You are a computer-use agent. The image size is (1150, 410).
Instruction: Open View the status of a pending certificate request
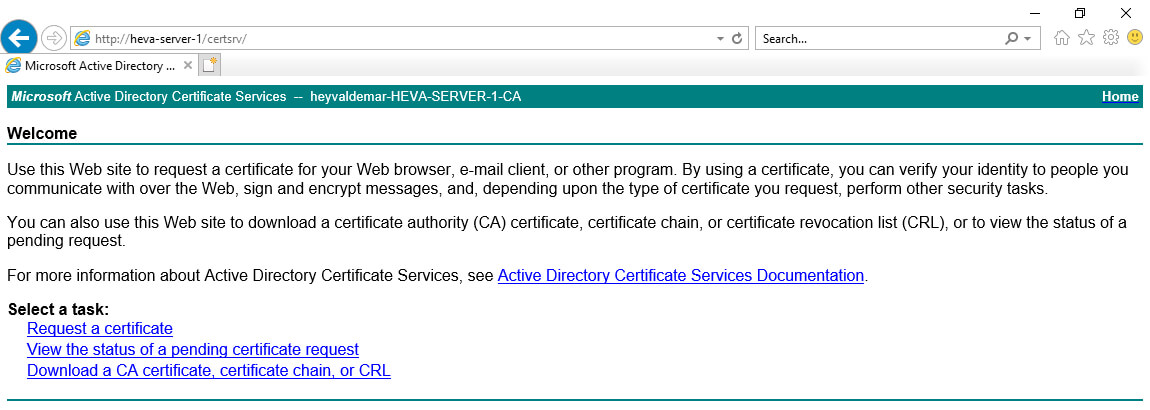[x=193, y=349]
